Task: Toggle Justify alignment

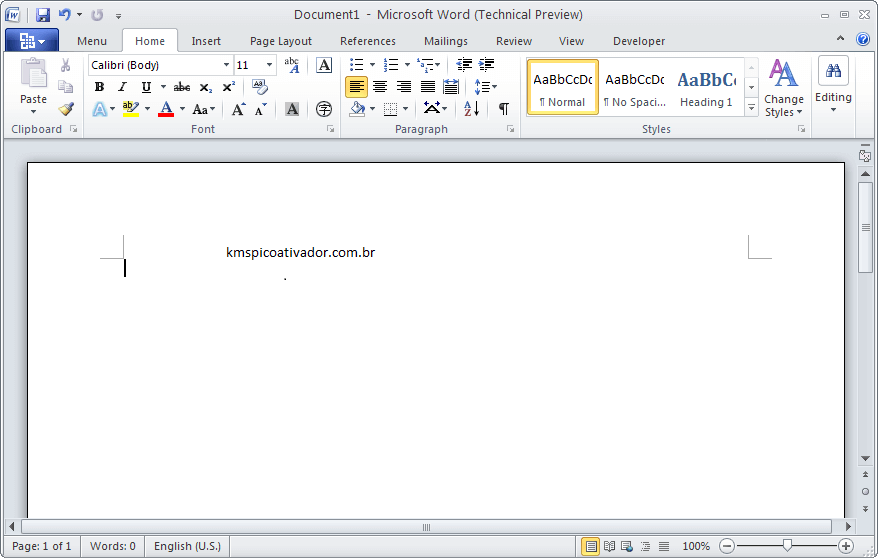Action: (x=427, y=87)
